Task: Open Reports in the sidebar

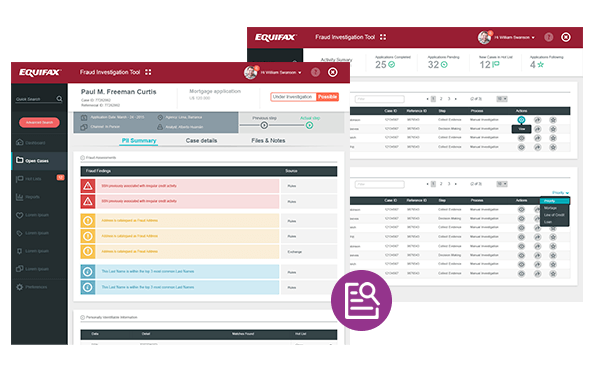Action: tap(28, 197)
